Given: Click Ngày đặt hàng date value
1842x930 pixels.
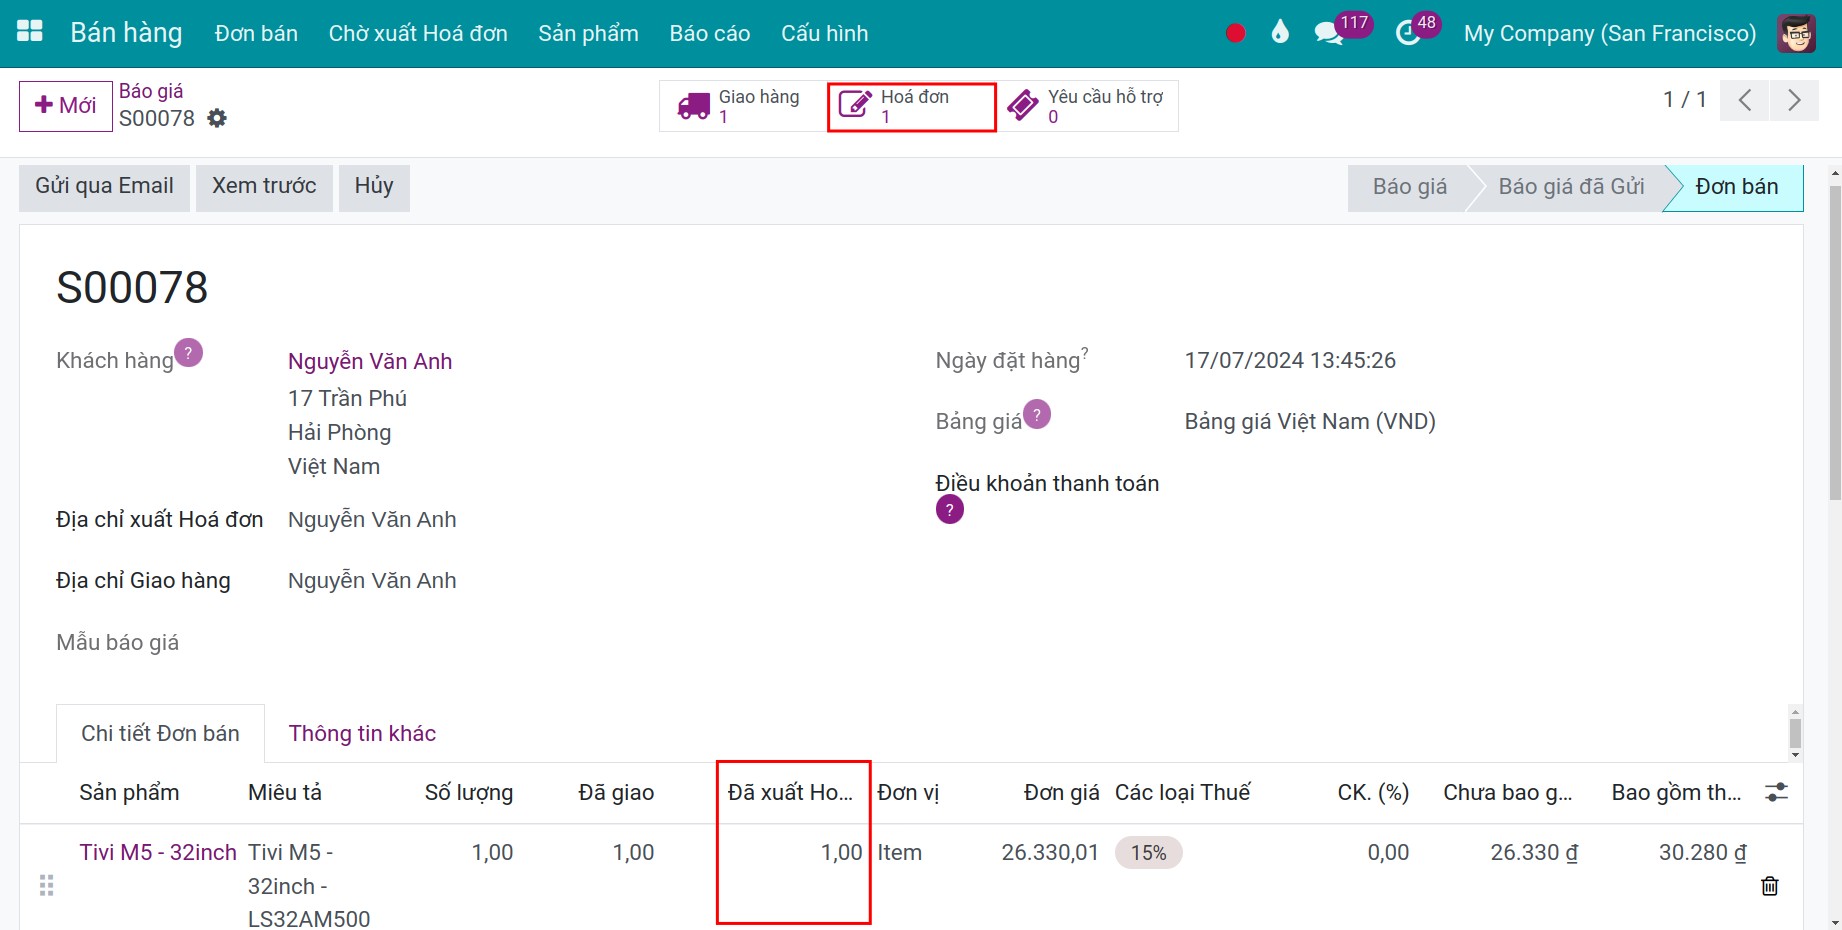Looking at the screenshot, I should (1290, 361).
